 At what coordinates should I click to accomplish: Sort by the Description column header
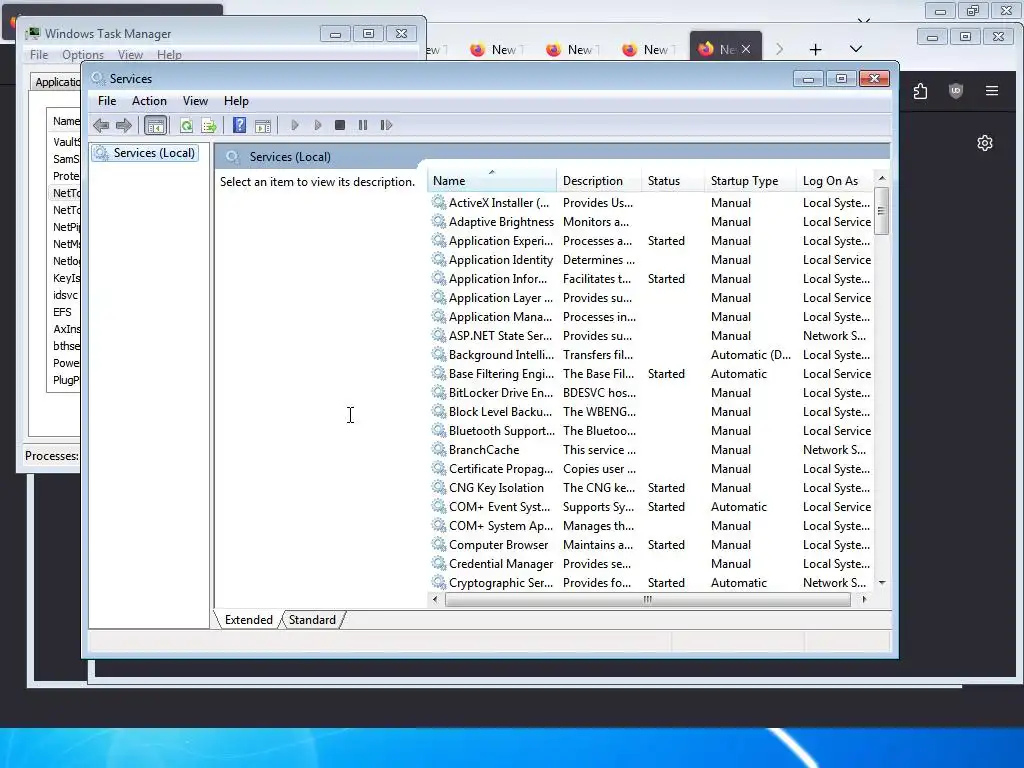600,181
